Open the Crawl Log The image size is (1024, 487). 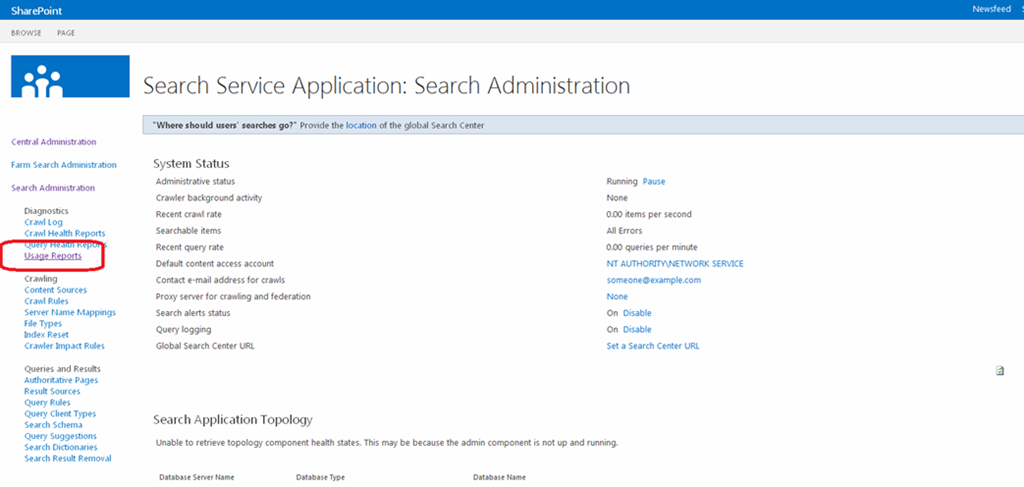click(x=43, y=222)
